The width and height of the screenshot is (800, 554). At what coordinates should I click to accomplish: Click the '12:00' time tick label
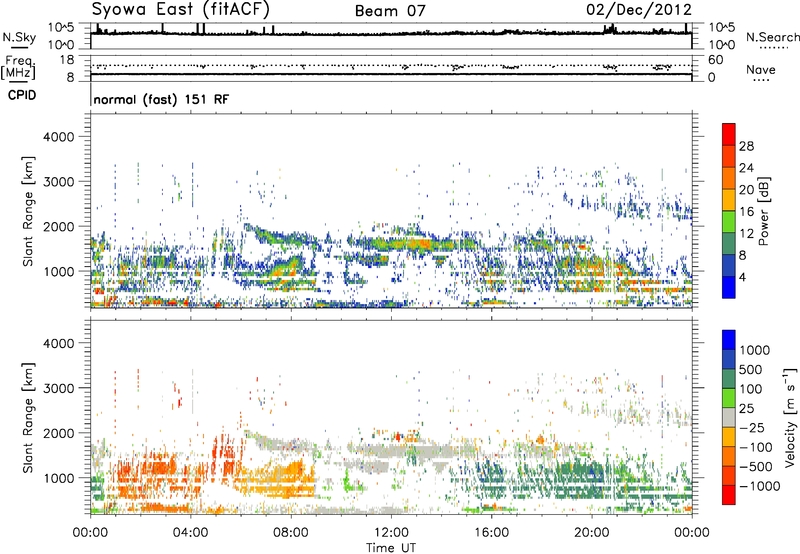click(x=391, y=533)
